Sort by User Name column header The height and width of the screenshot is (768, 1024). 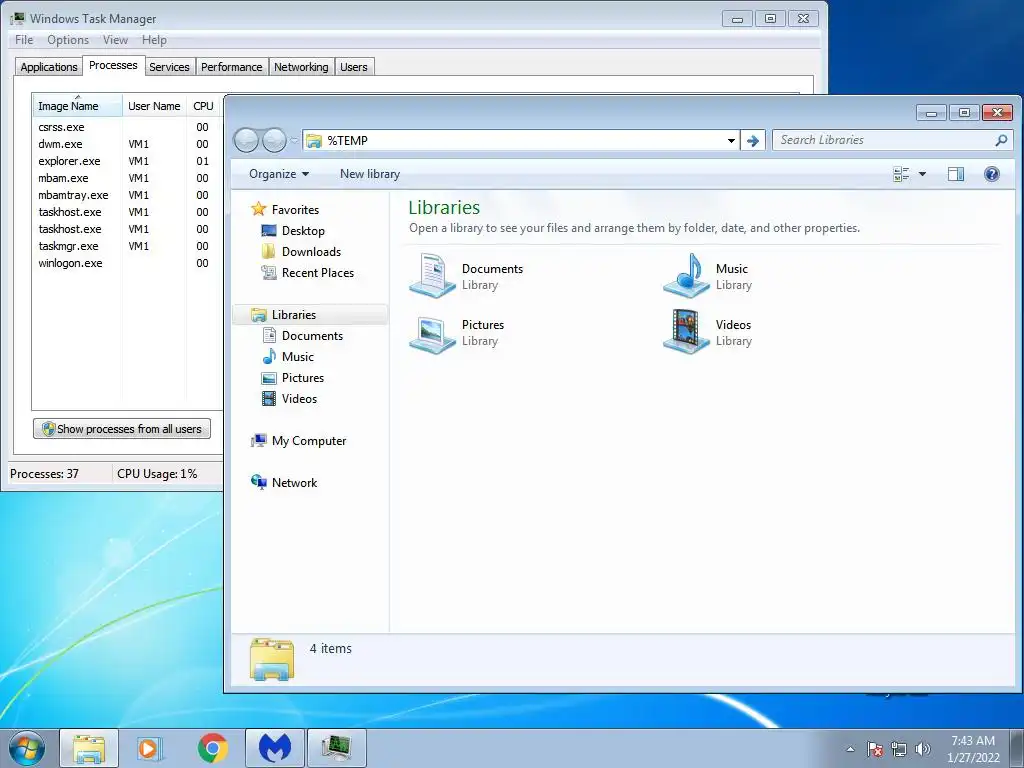[x=154, y=106]
